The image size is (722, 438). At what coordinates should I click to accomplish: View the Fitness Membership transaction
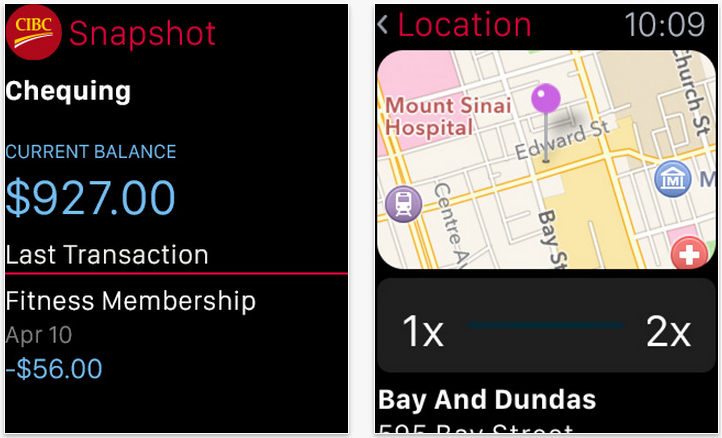click(130, 300)
